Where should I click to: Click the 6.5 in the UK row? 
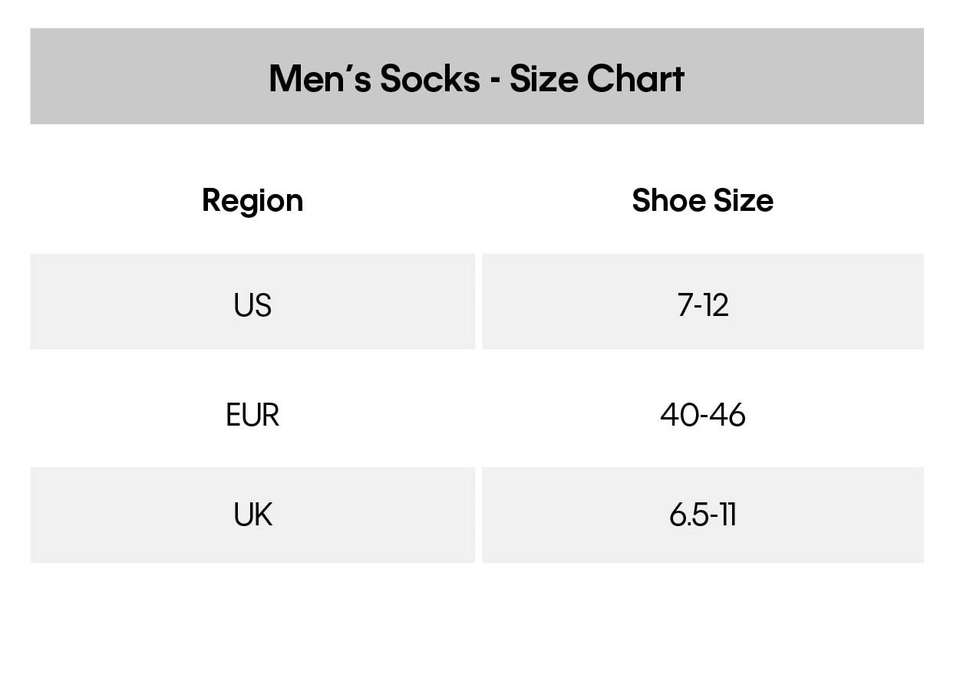point(687,514)
